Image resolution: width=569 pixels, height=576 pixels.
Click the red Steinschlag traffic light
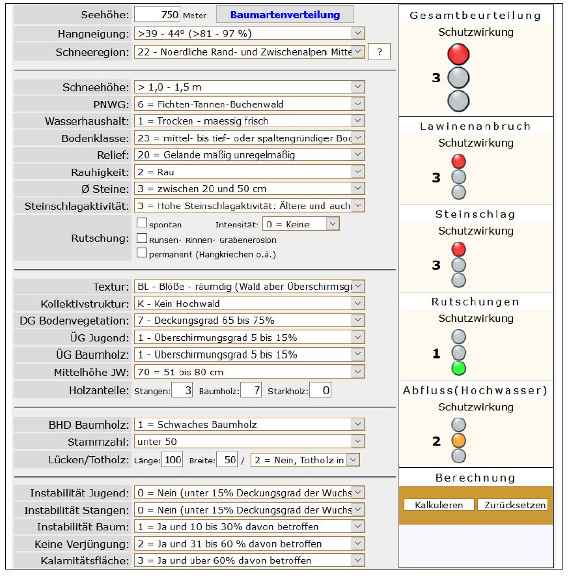tap(458, 249)
